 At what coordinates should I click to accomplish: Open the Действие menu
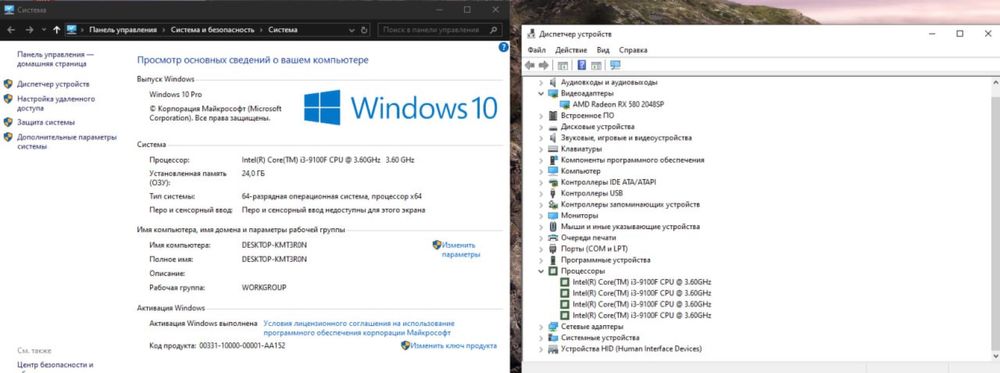pyautogui.click(x=571, y=50)
